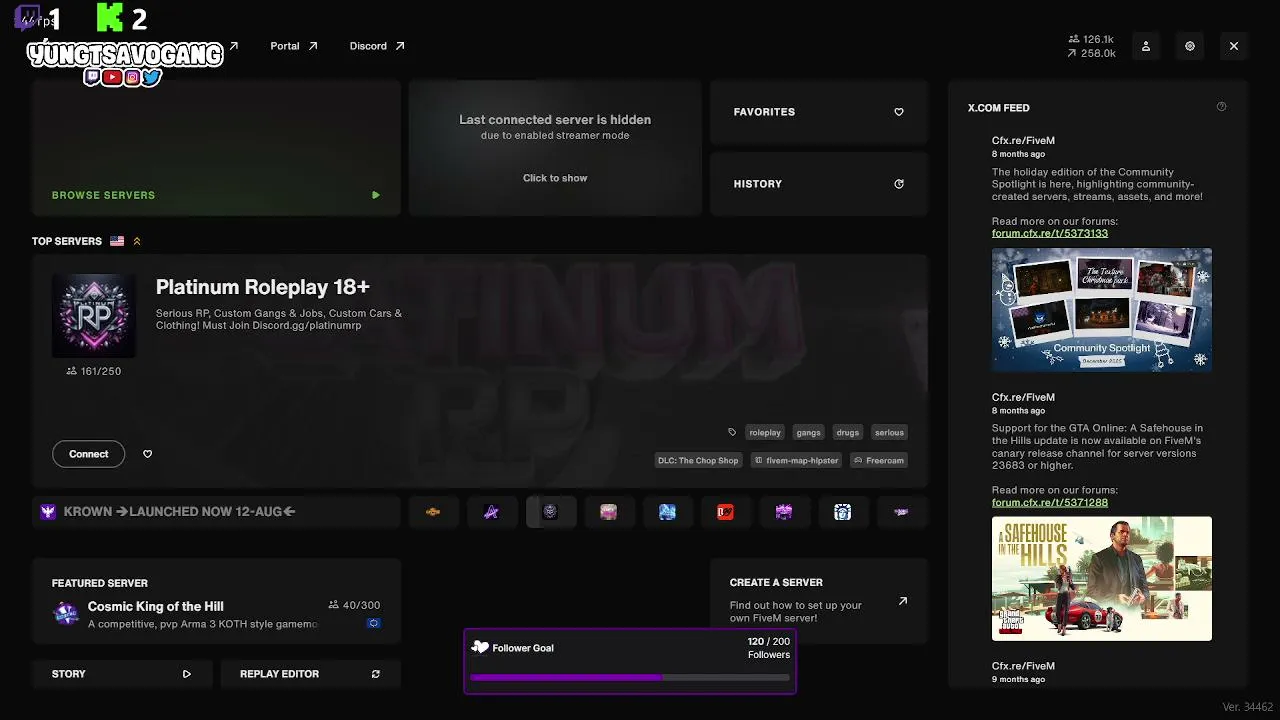The height and width of the screenshot is (720, 1280).
Task: Click the Cosmic server EU flag icon
Action: pos(374,623)
